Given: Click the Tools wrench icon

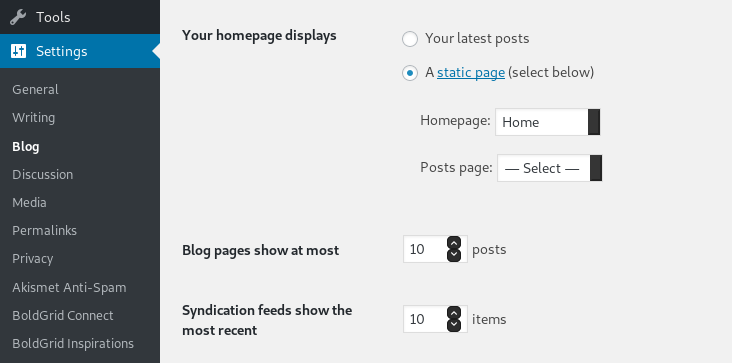Looking at the screenshot, I should pyautogui.click(x=18, y=17).
